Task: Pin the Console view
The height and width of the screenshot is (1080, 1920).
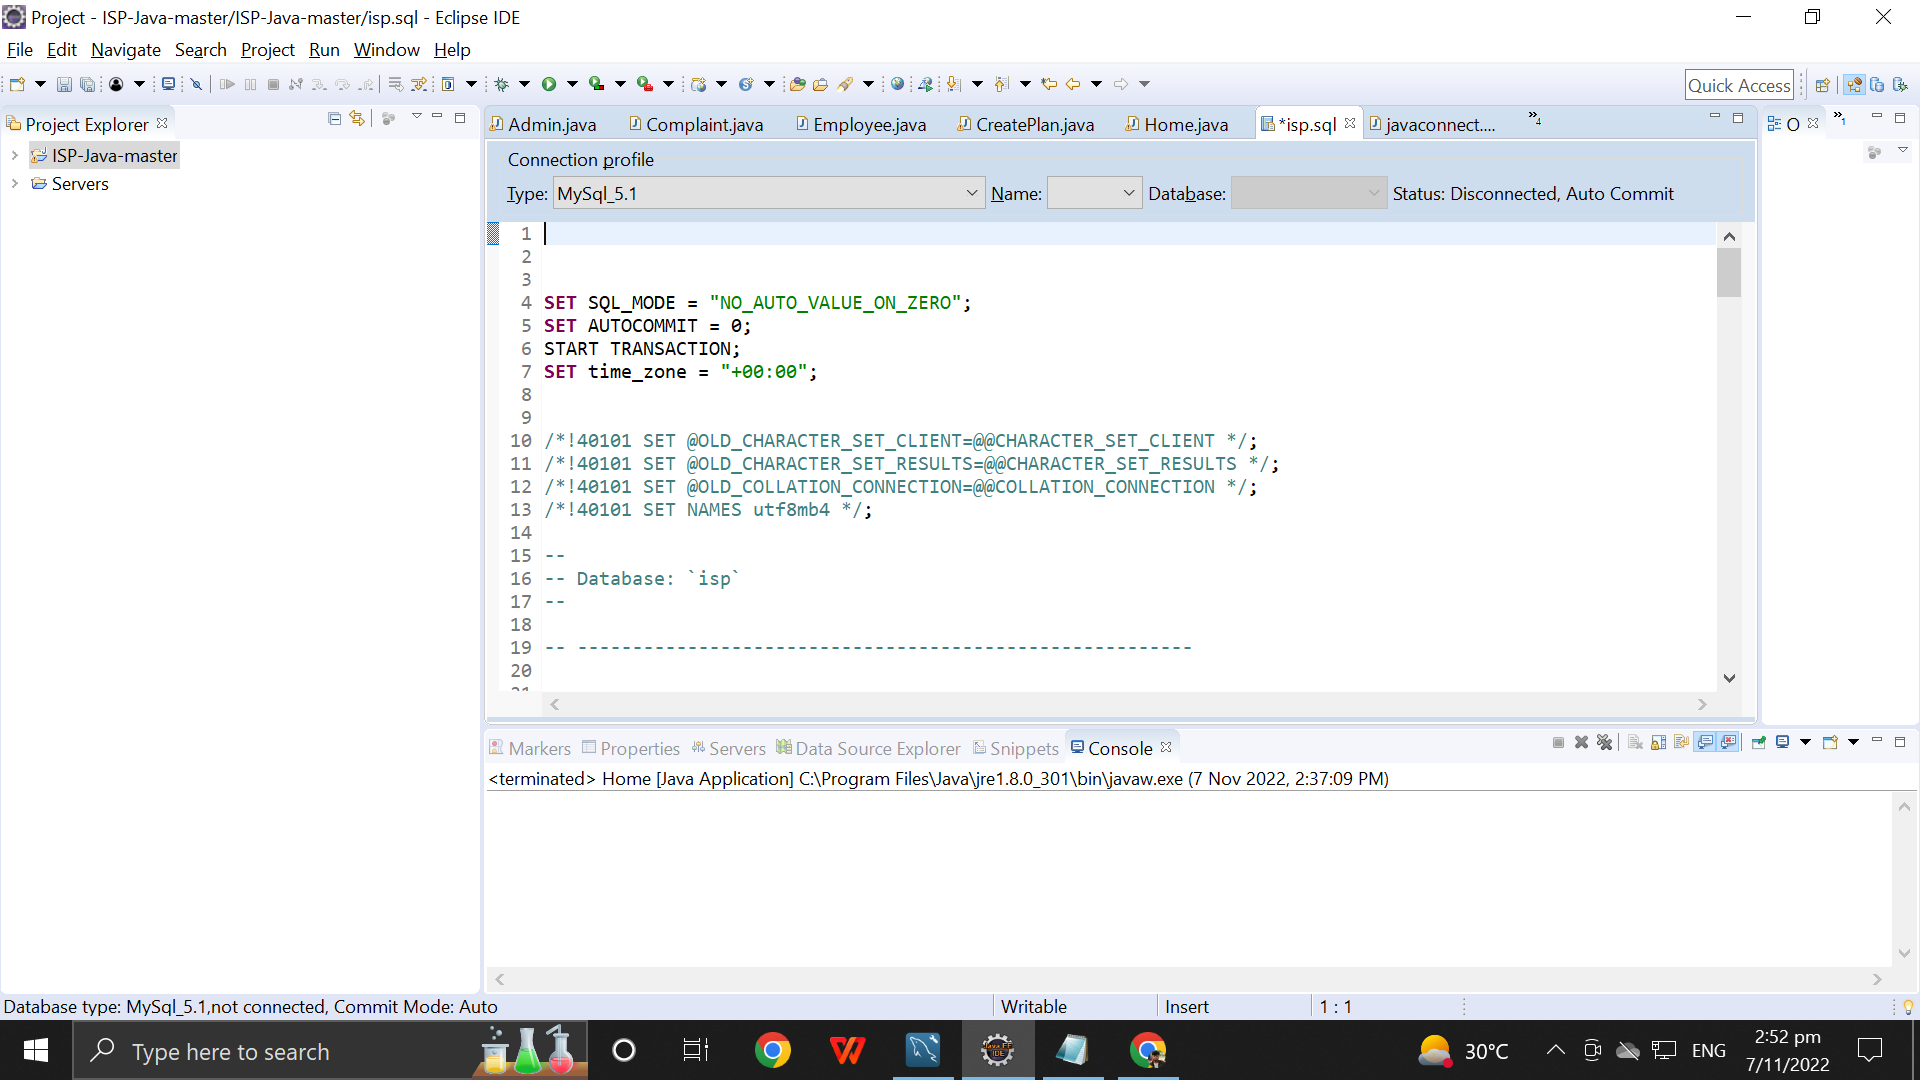Action: click(1758, 742)
